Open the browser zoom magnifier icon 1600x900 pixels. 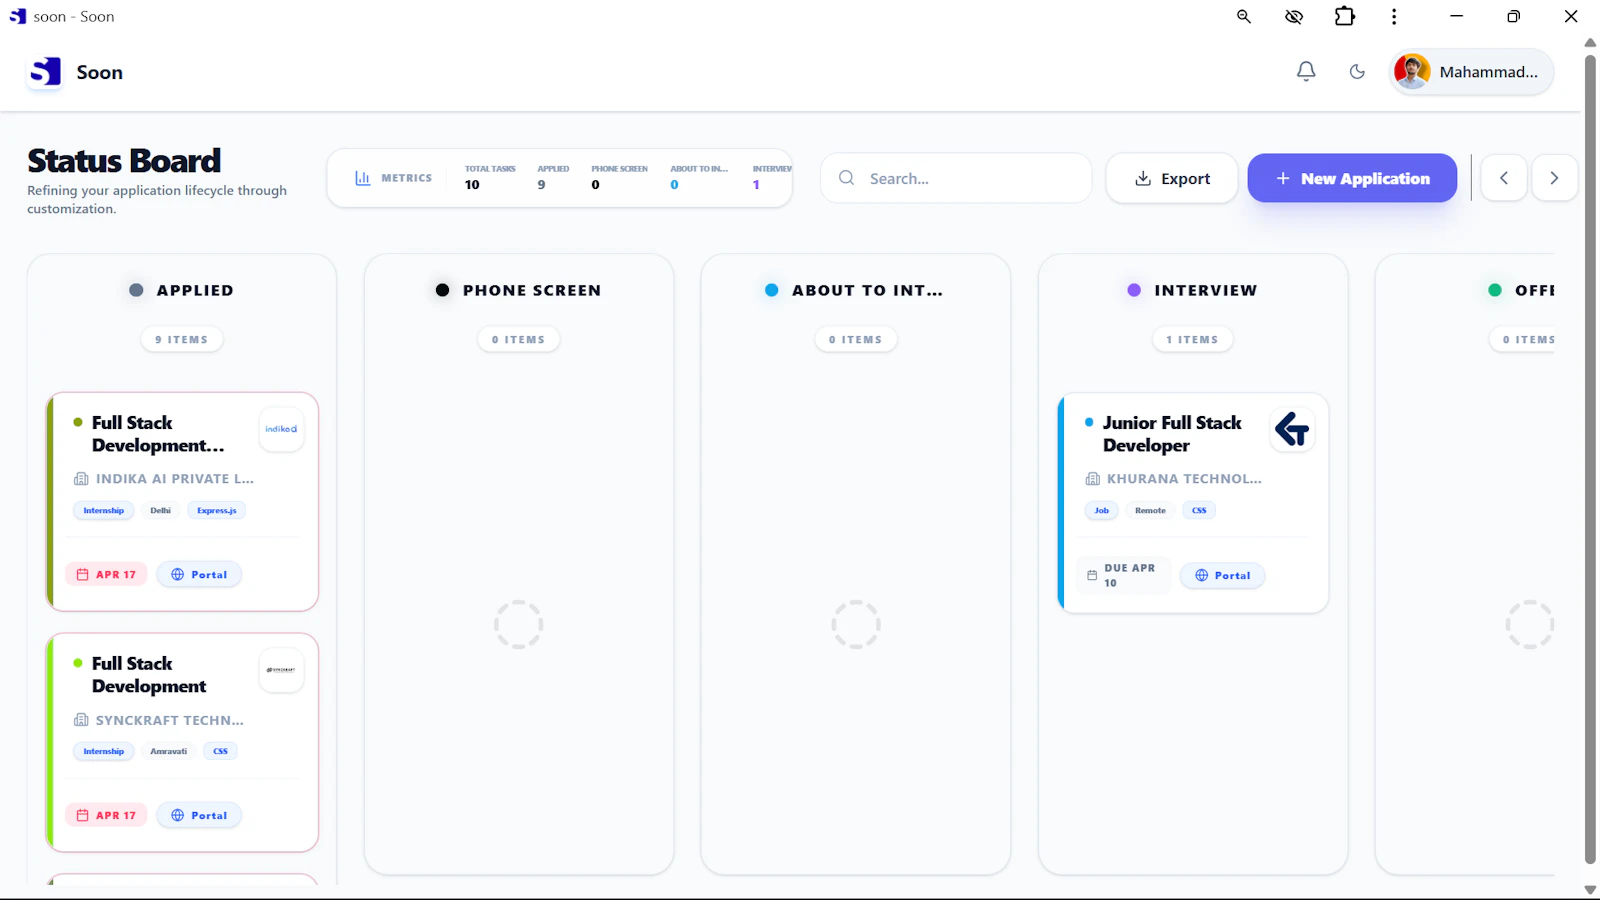coord(1244,16)
